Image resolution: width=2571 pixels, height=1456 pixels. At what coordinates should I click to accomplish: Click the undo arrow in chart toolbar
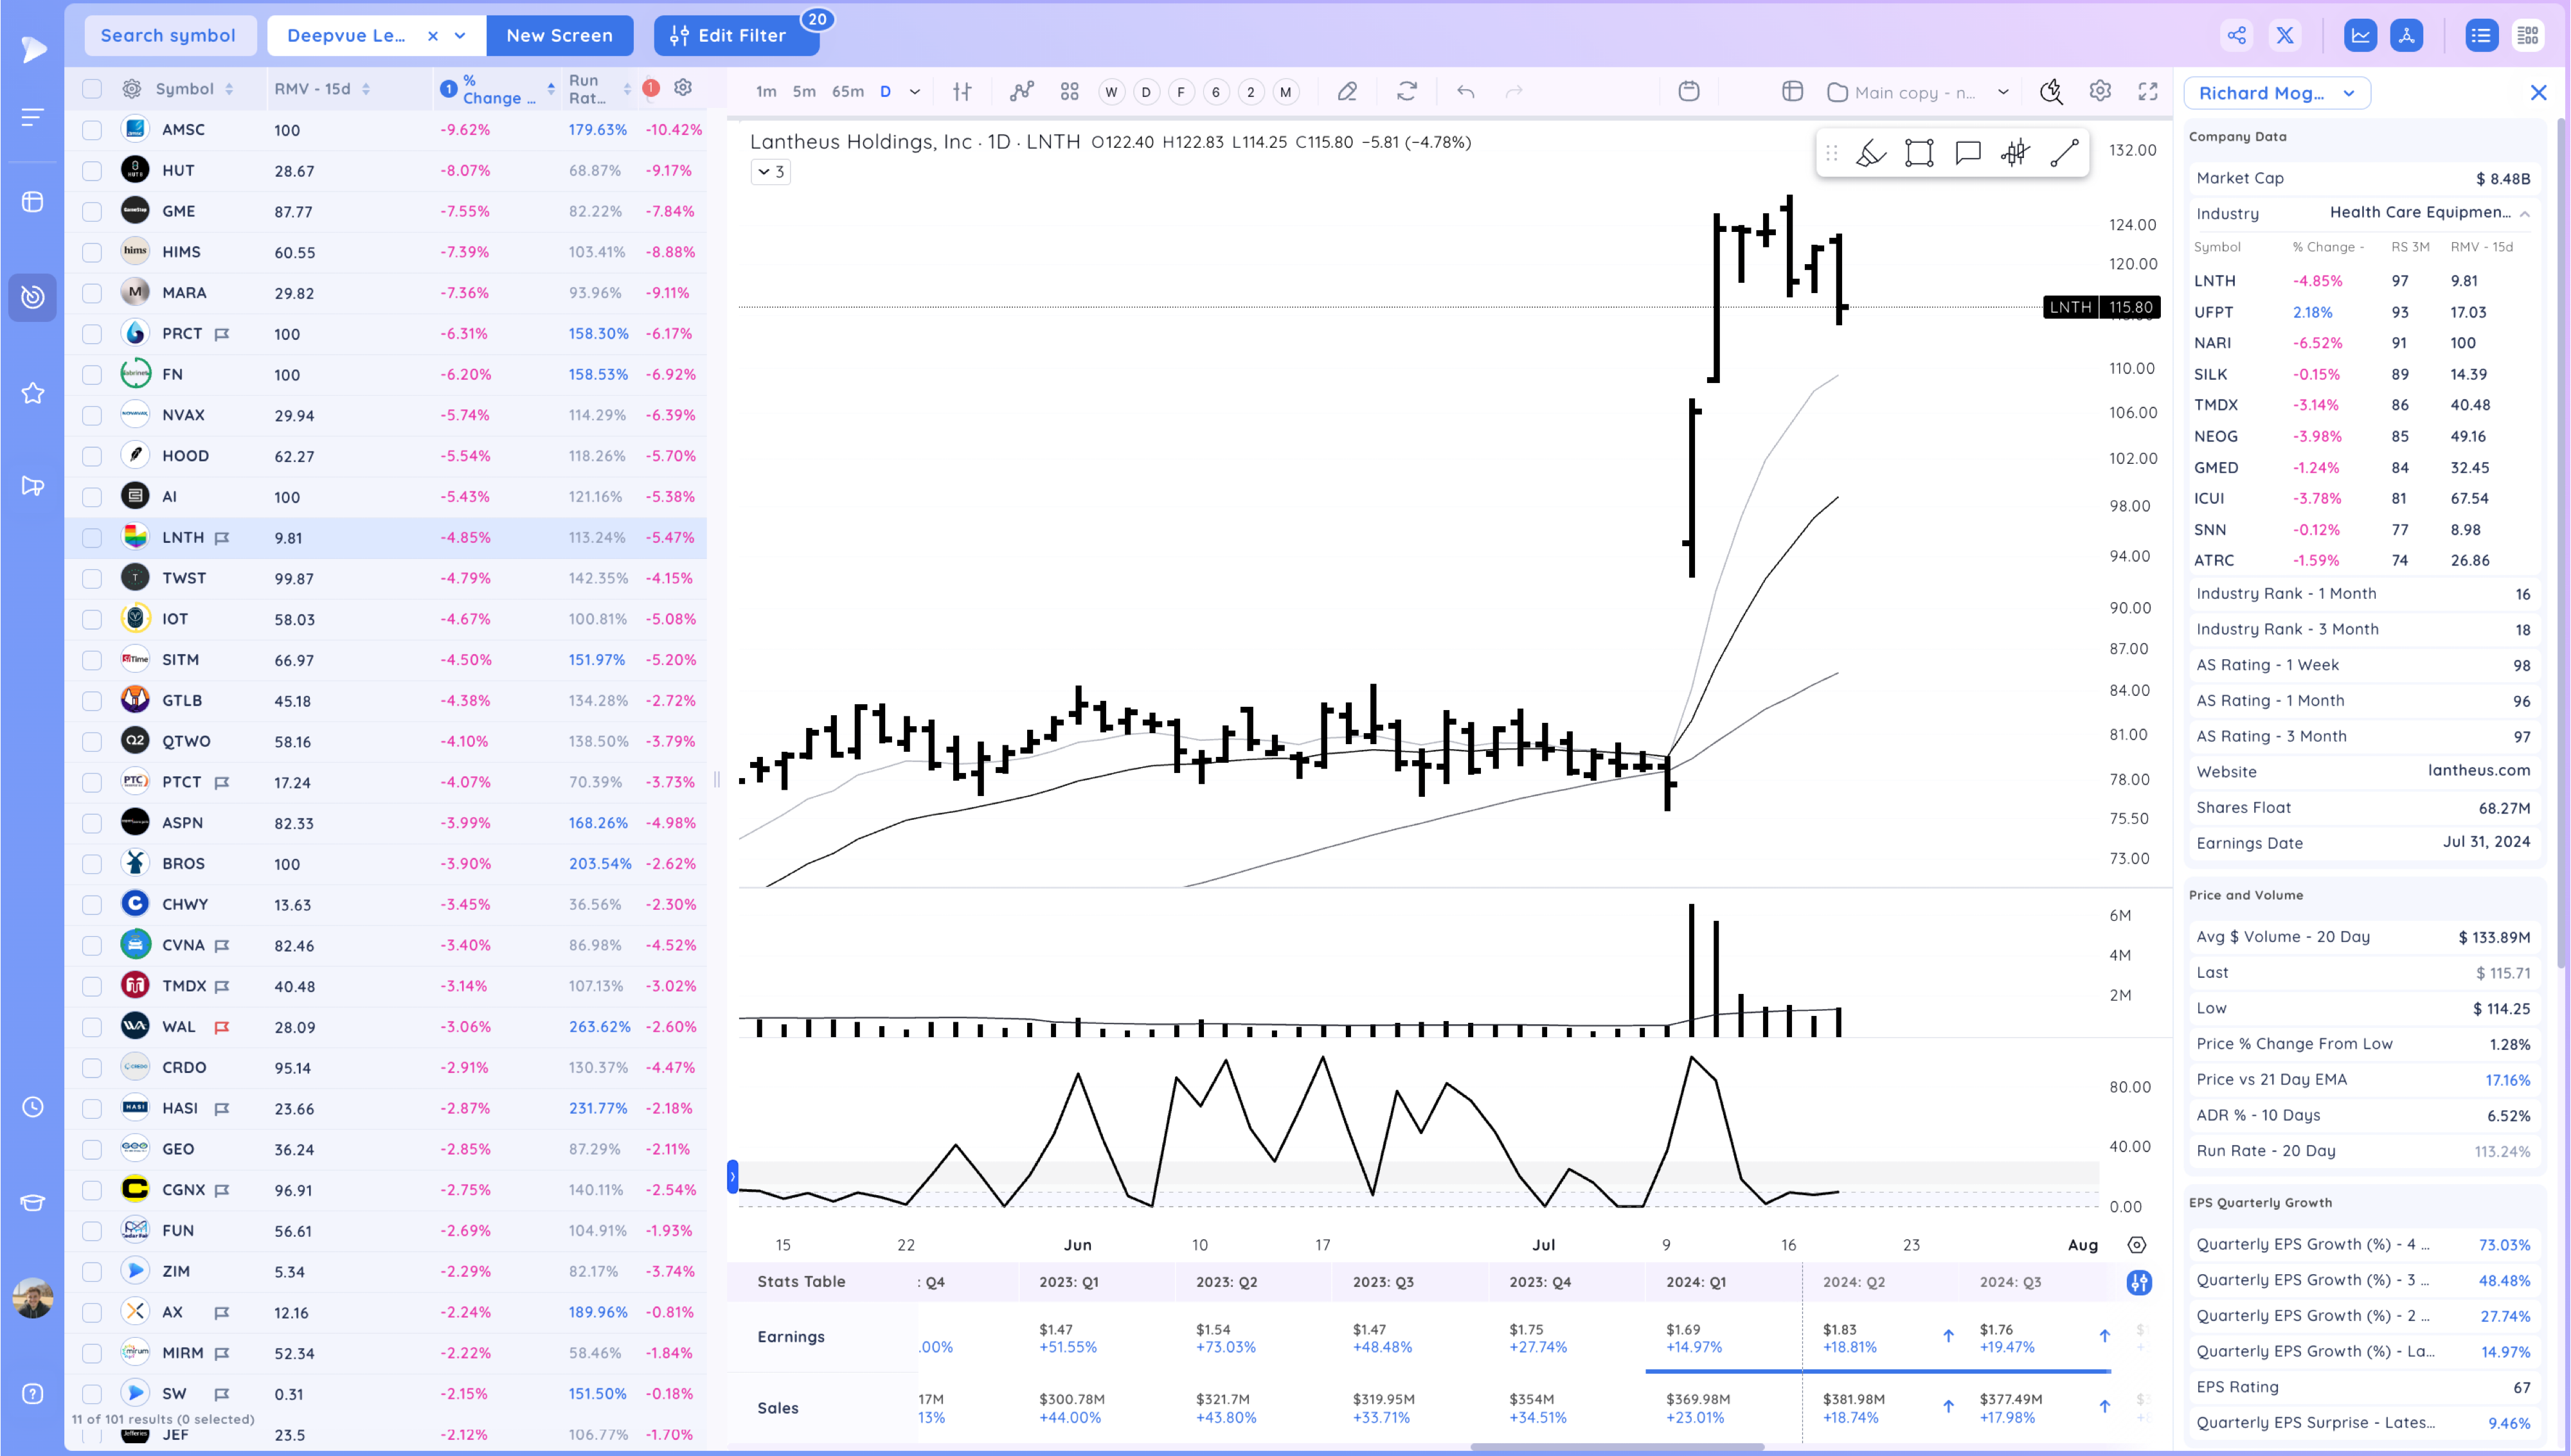point(1466,92)
